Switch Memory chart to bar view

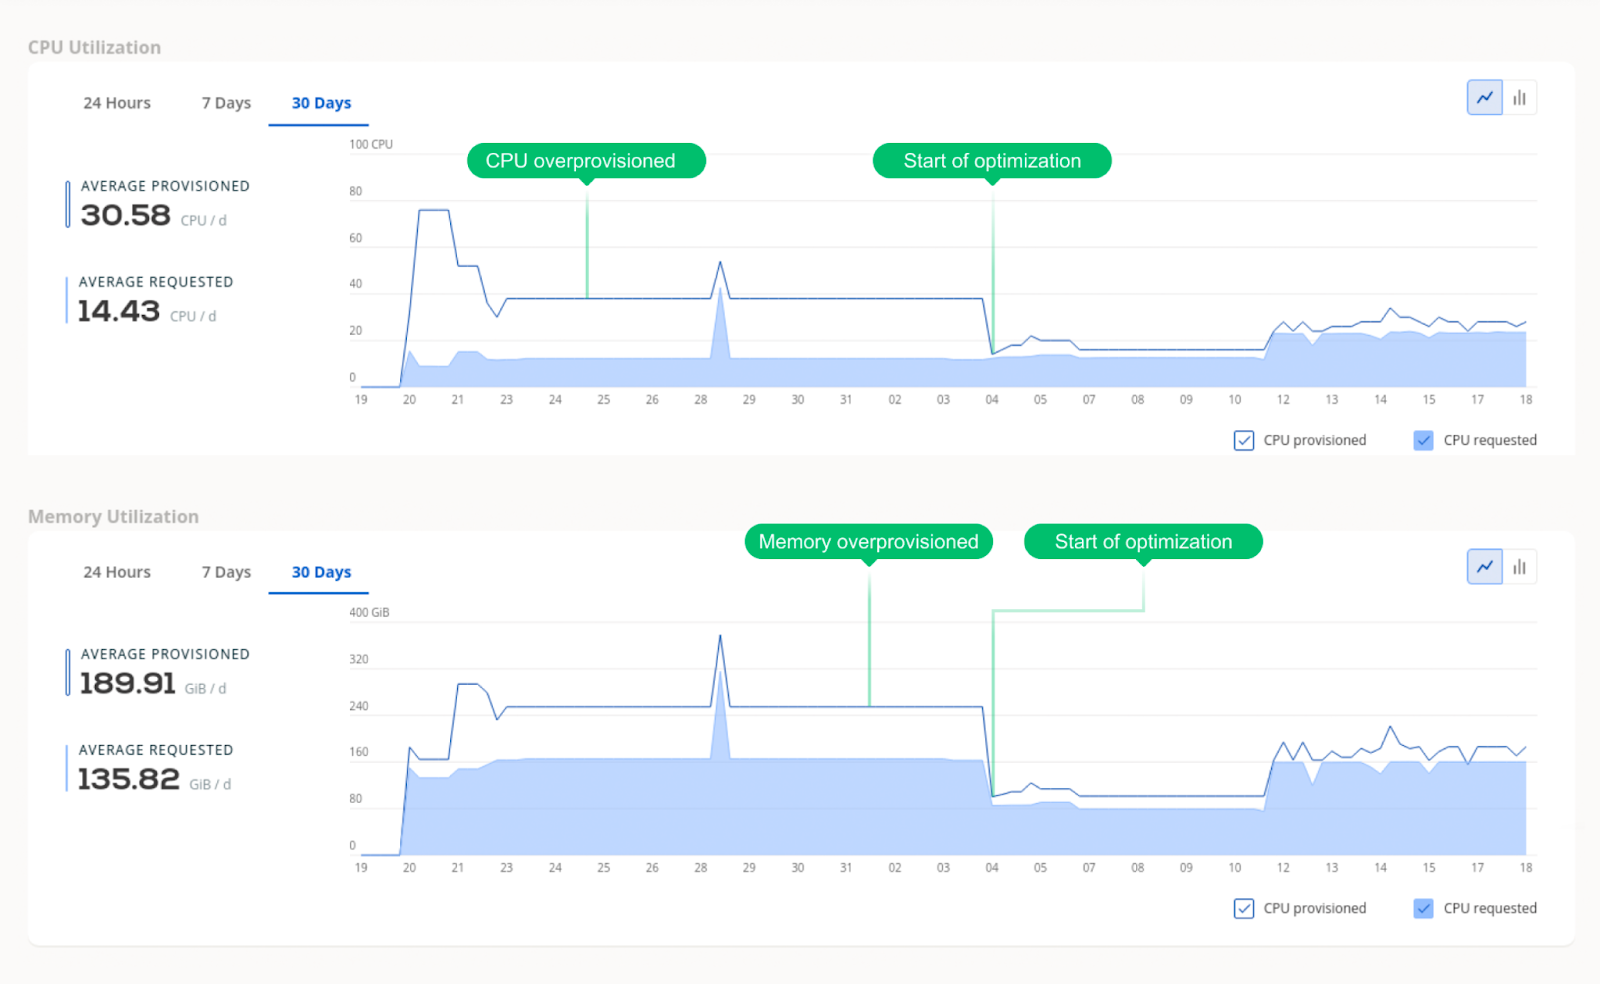coord(1520,567)
